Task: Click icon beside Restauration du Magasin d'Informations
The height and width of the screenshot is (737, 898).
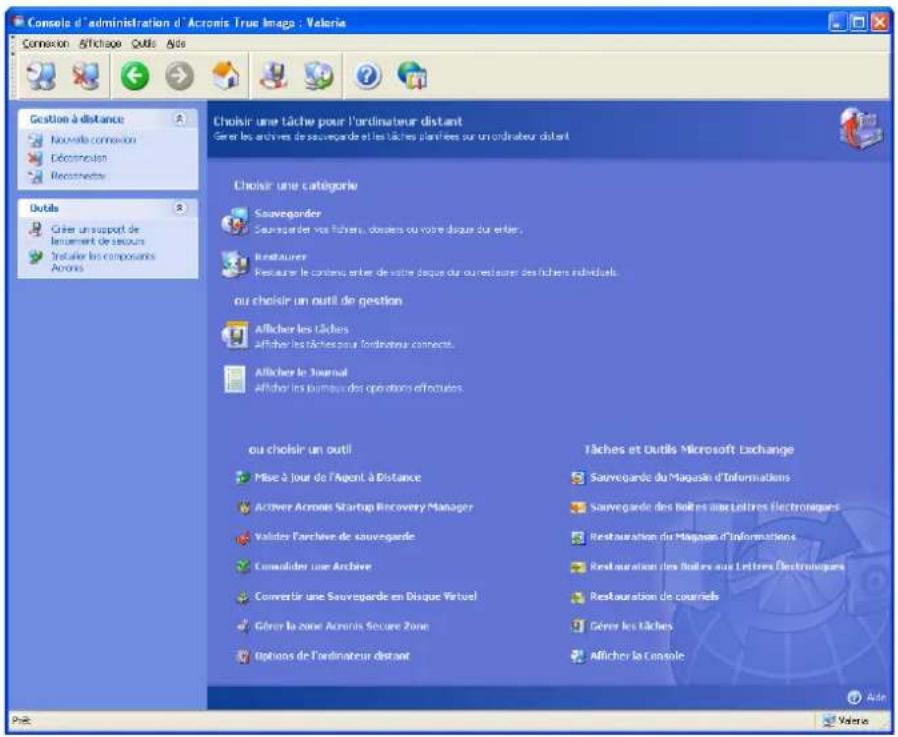Action: tap(578, 537)
